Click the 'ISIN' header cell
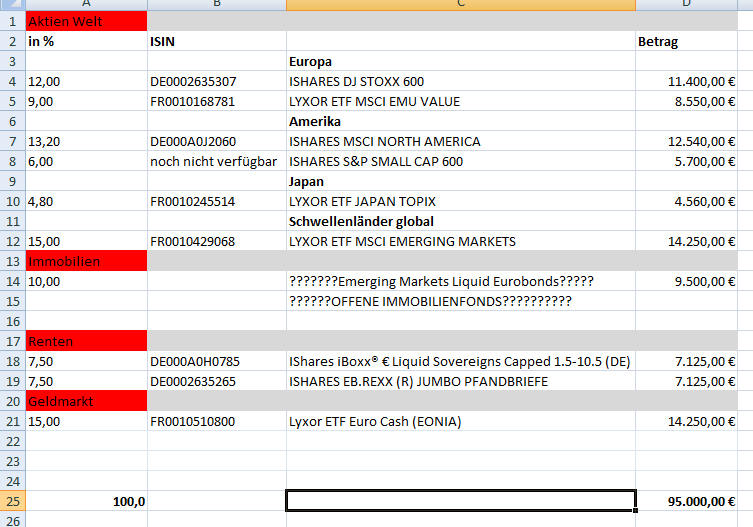 217,41
